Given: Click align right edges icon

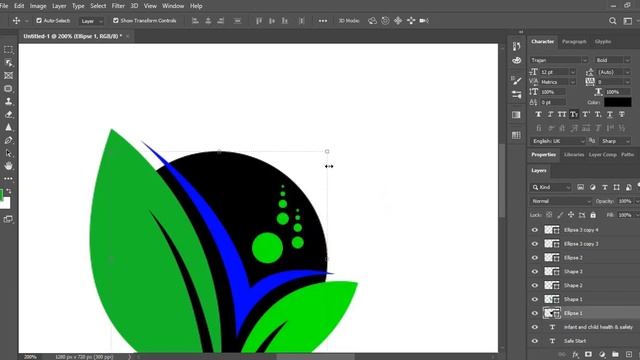Looking at the screenshot, I should tap(221, 20).
